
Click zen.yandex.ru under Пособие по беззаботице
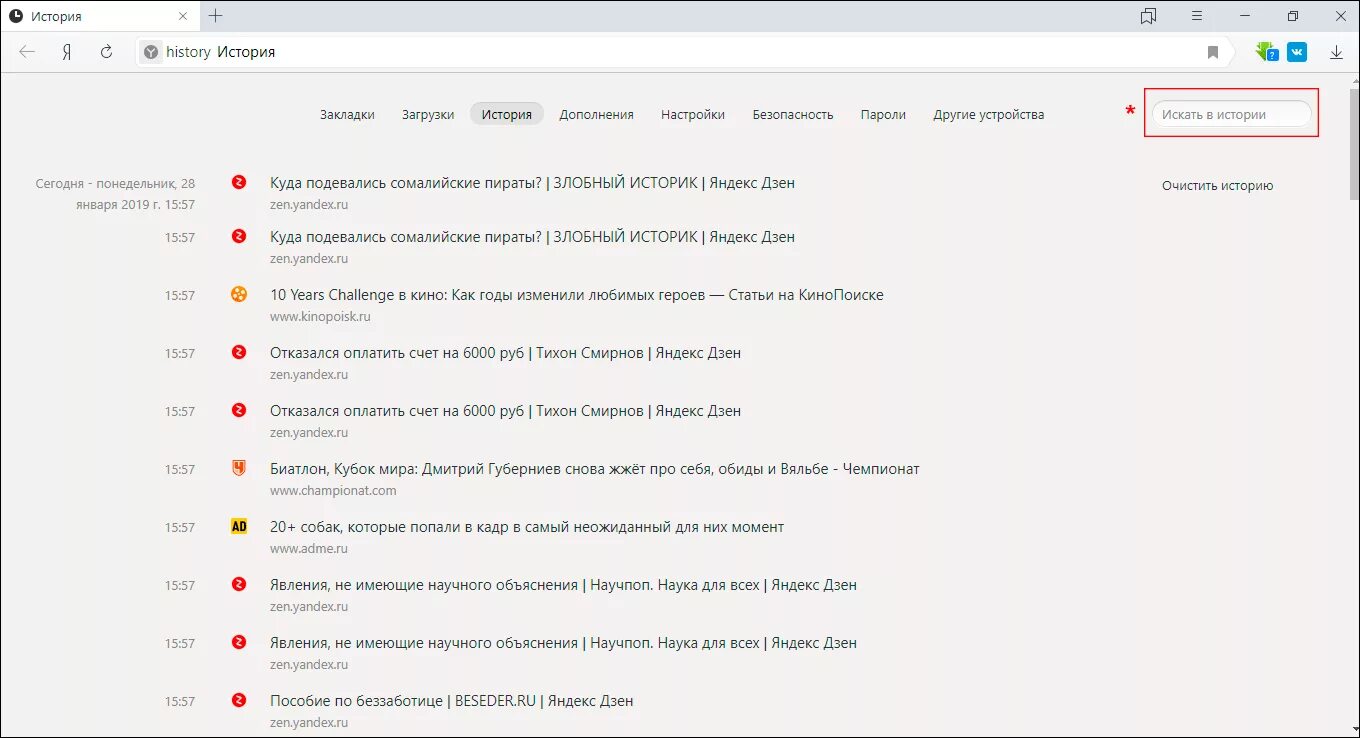click(309, 722)
